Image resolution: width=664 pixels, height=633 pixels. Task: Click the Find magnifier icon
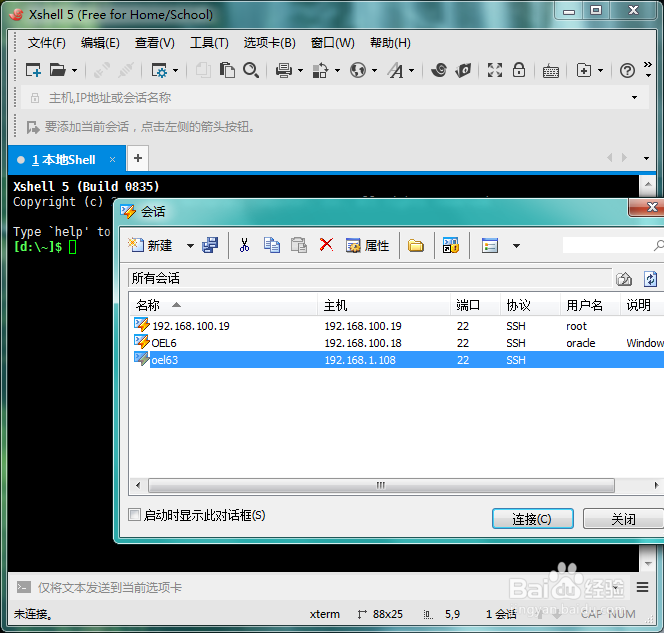pos(251,70)
